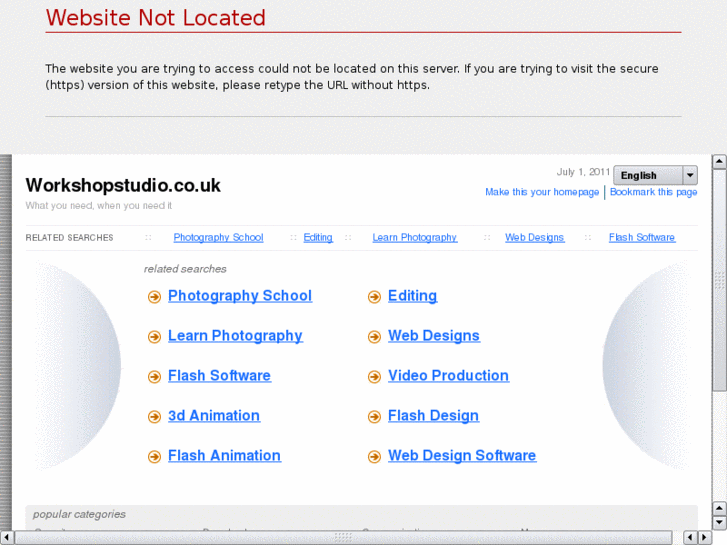
Task: Select Photography School in related searches bar
Action: pyautogui.click(x=218, y=238)
